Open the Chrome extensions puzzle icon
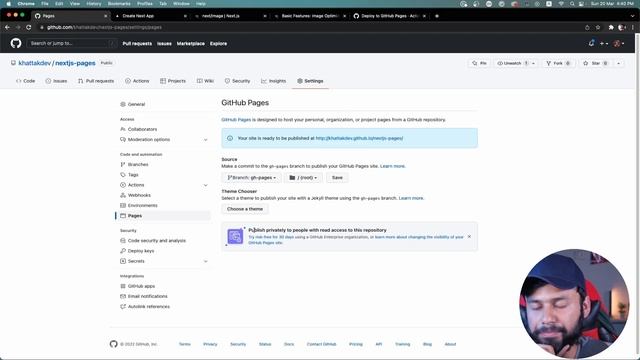 click(x=611, y=27)
